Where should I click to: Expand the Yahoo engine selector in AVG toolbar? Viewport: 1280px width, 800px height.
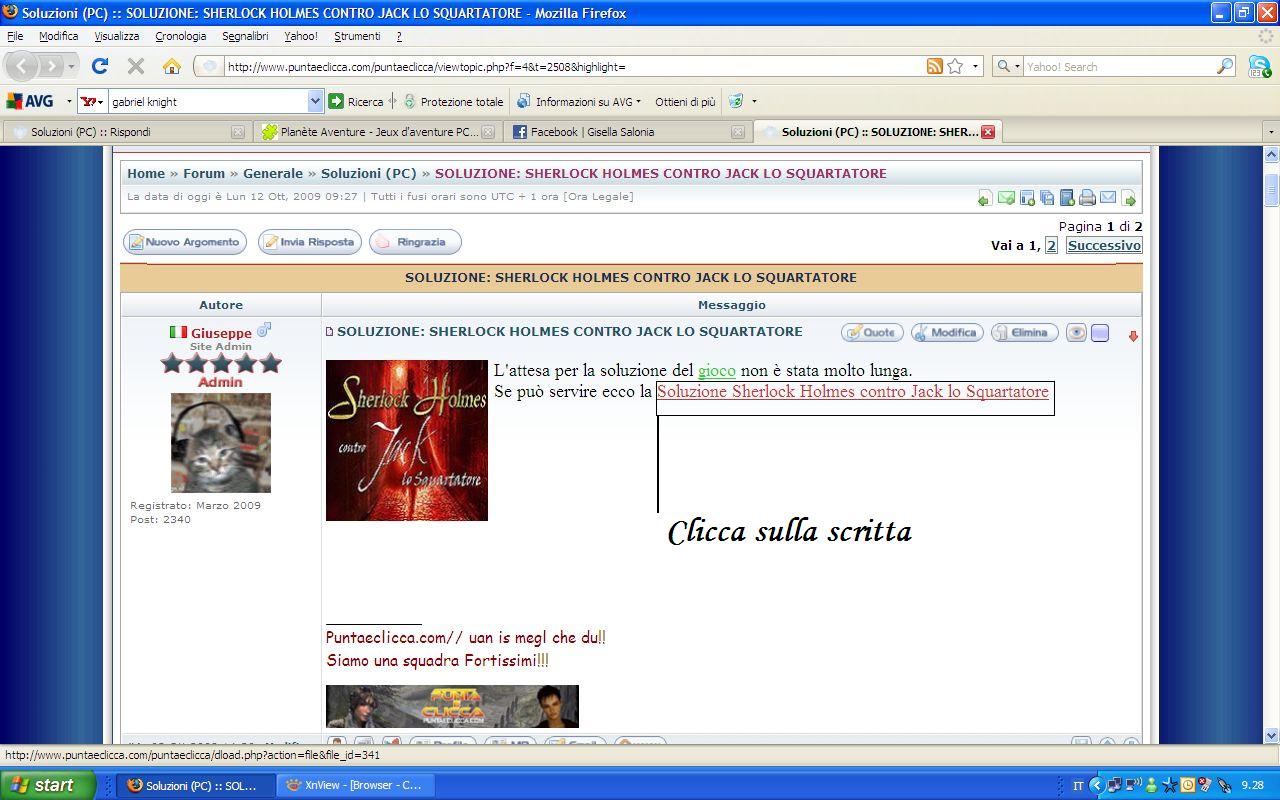point(93,101)
